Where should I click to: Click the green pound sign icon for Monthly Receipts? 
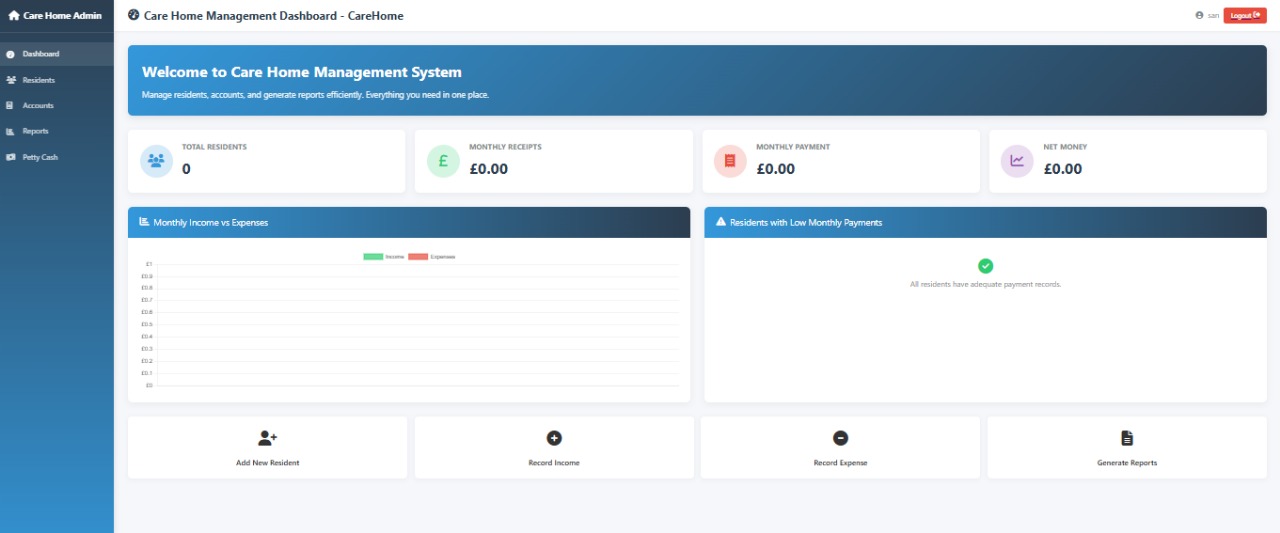click(x=443, y=160)
